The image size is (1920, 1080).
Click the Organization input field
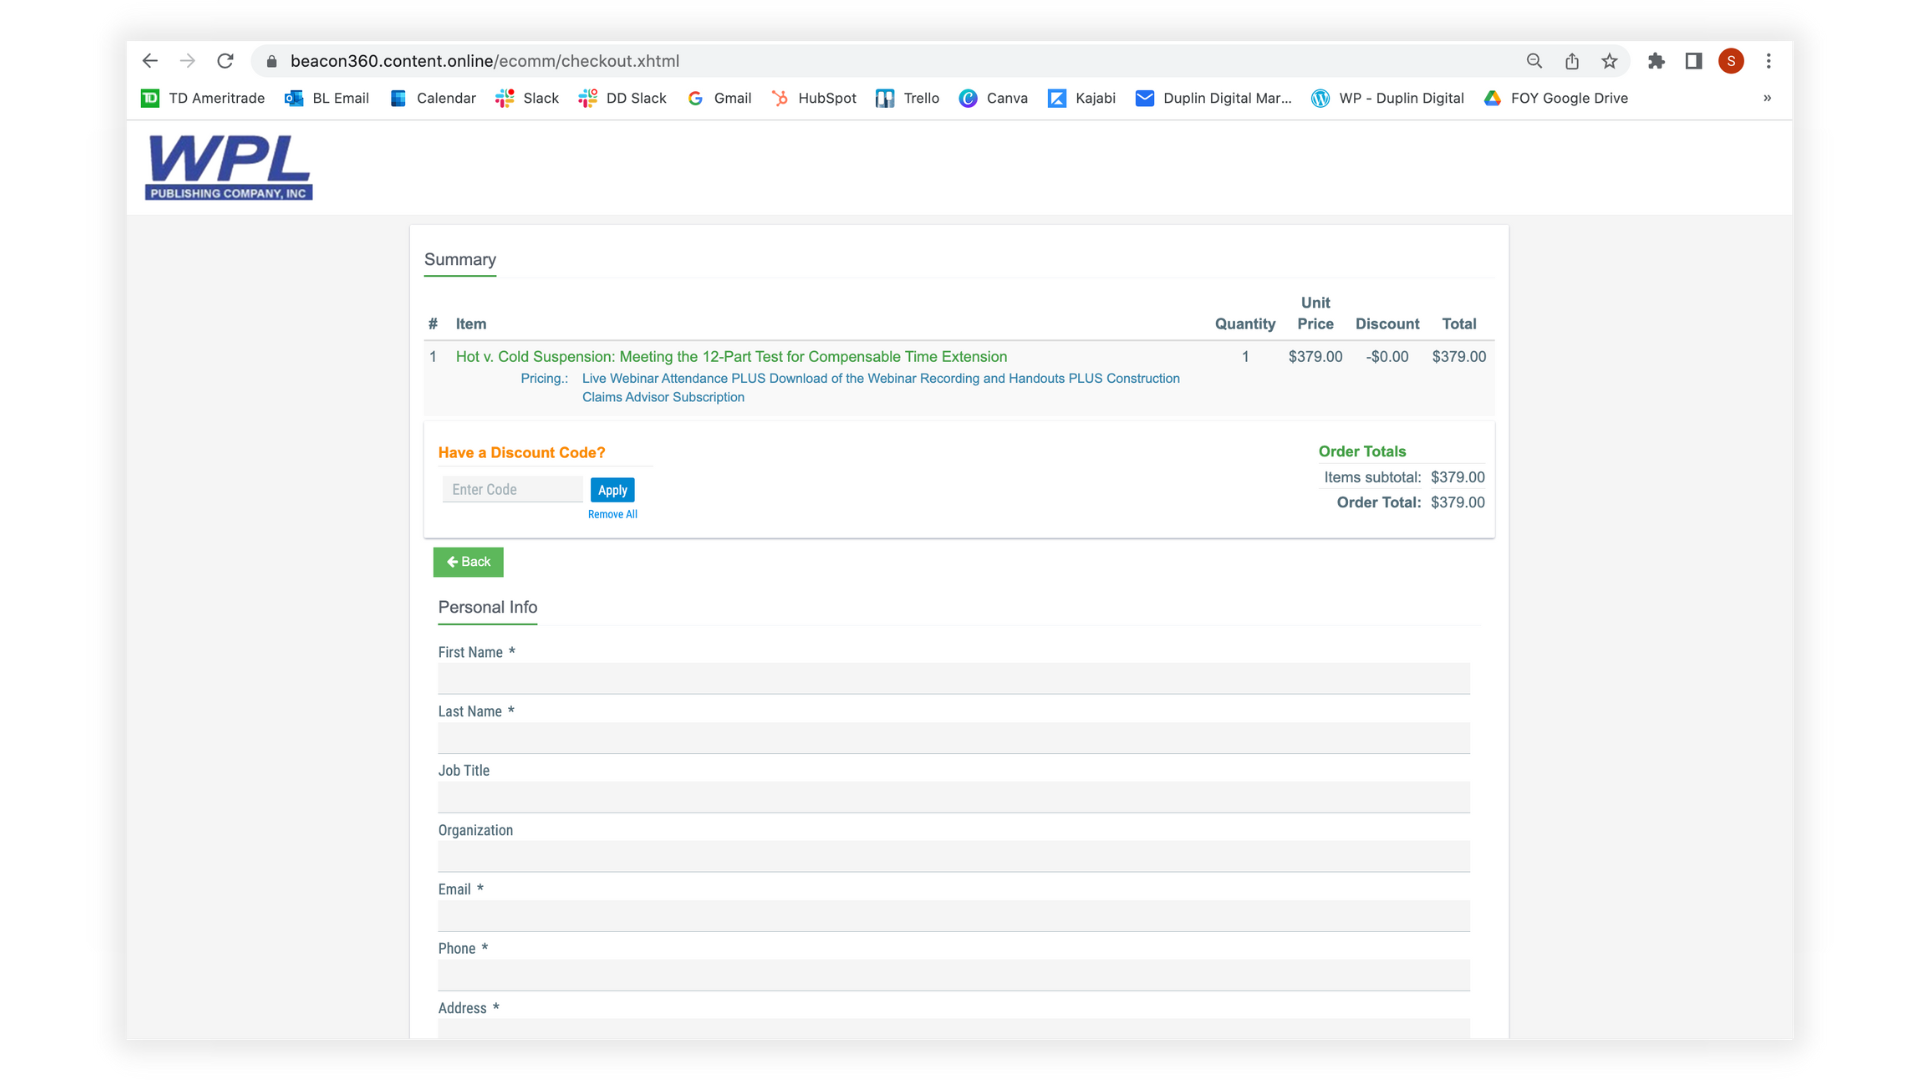point(953,856)
